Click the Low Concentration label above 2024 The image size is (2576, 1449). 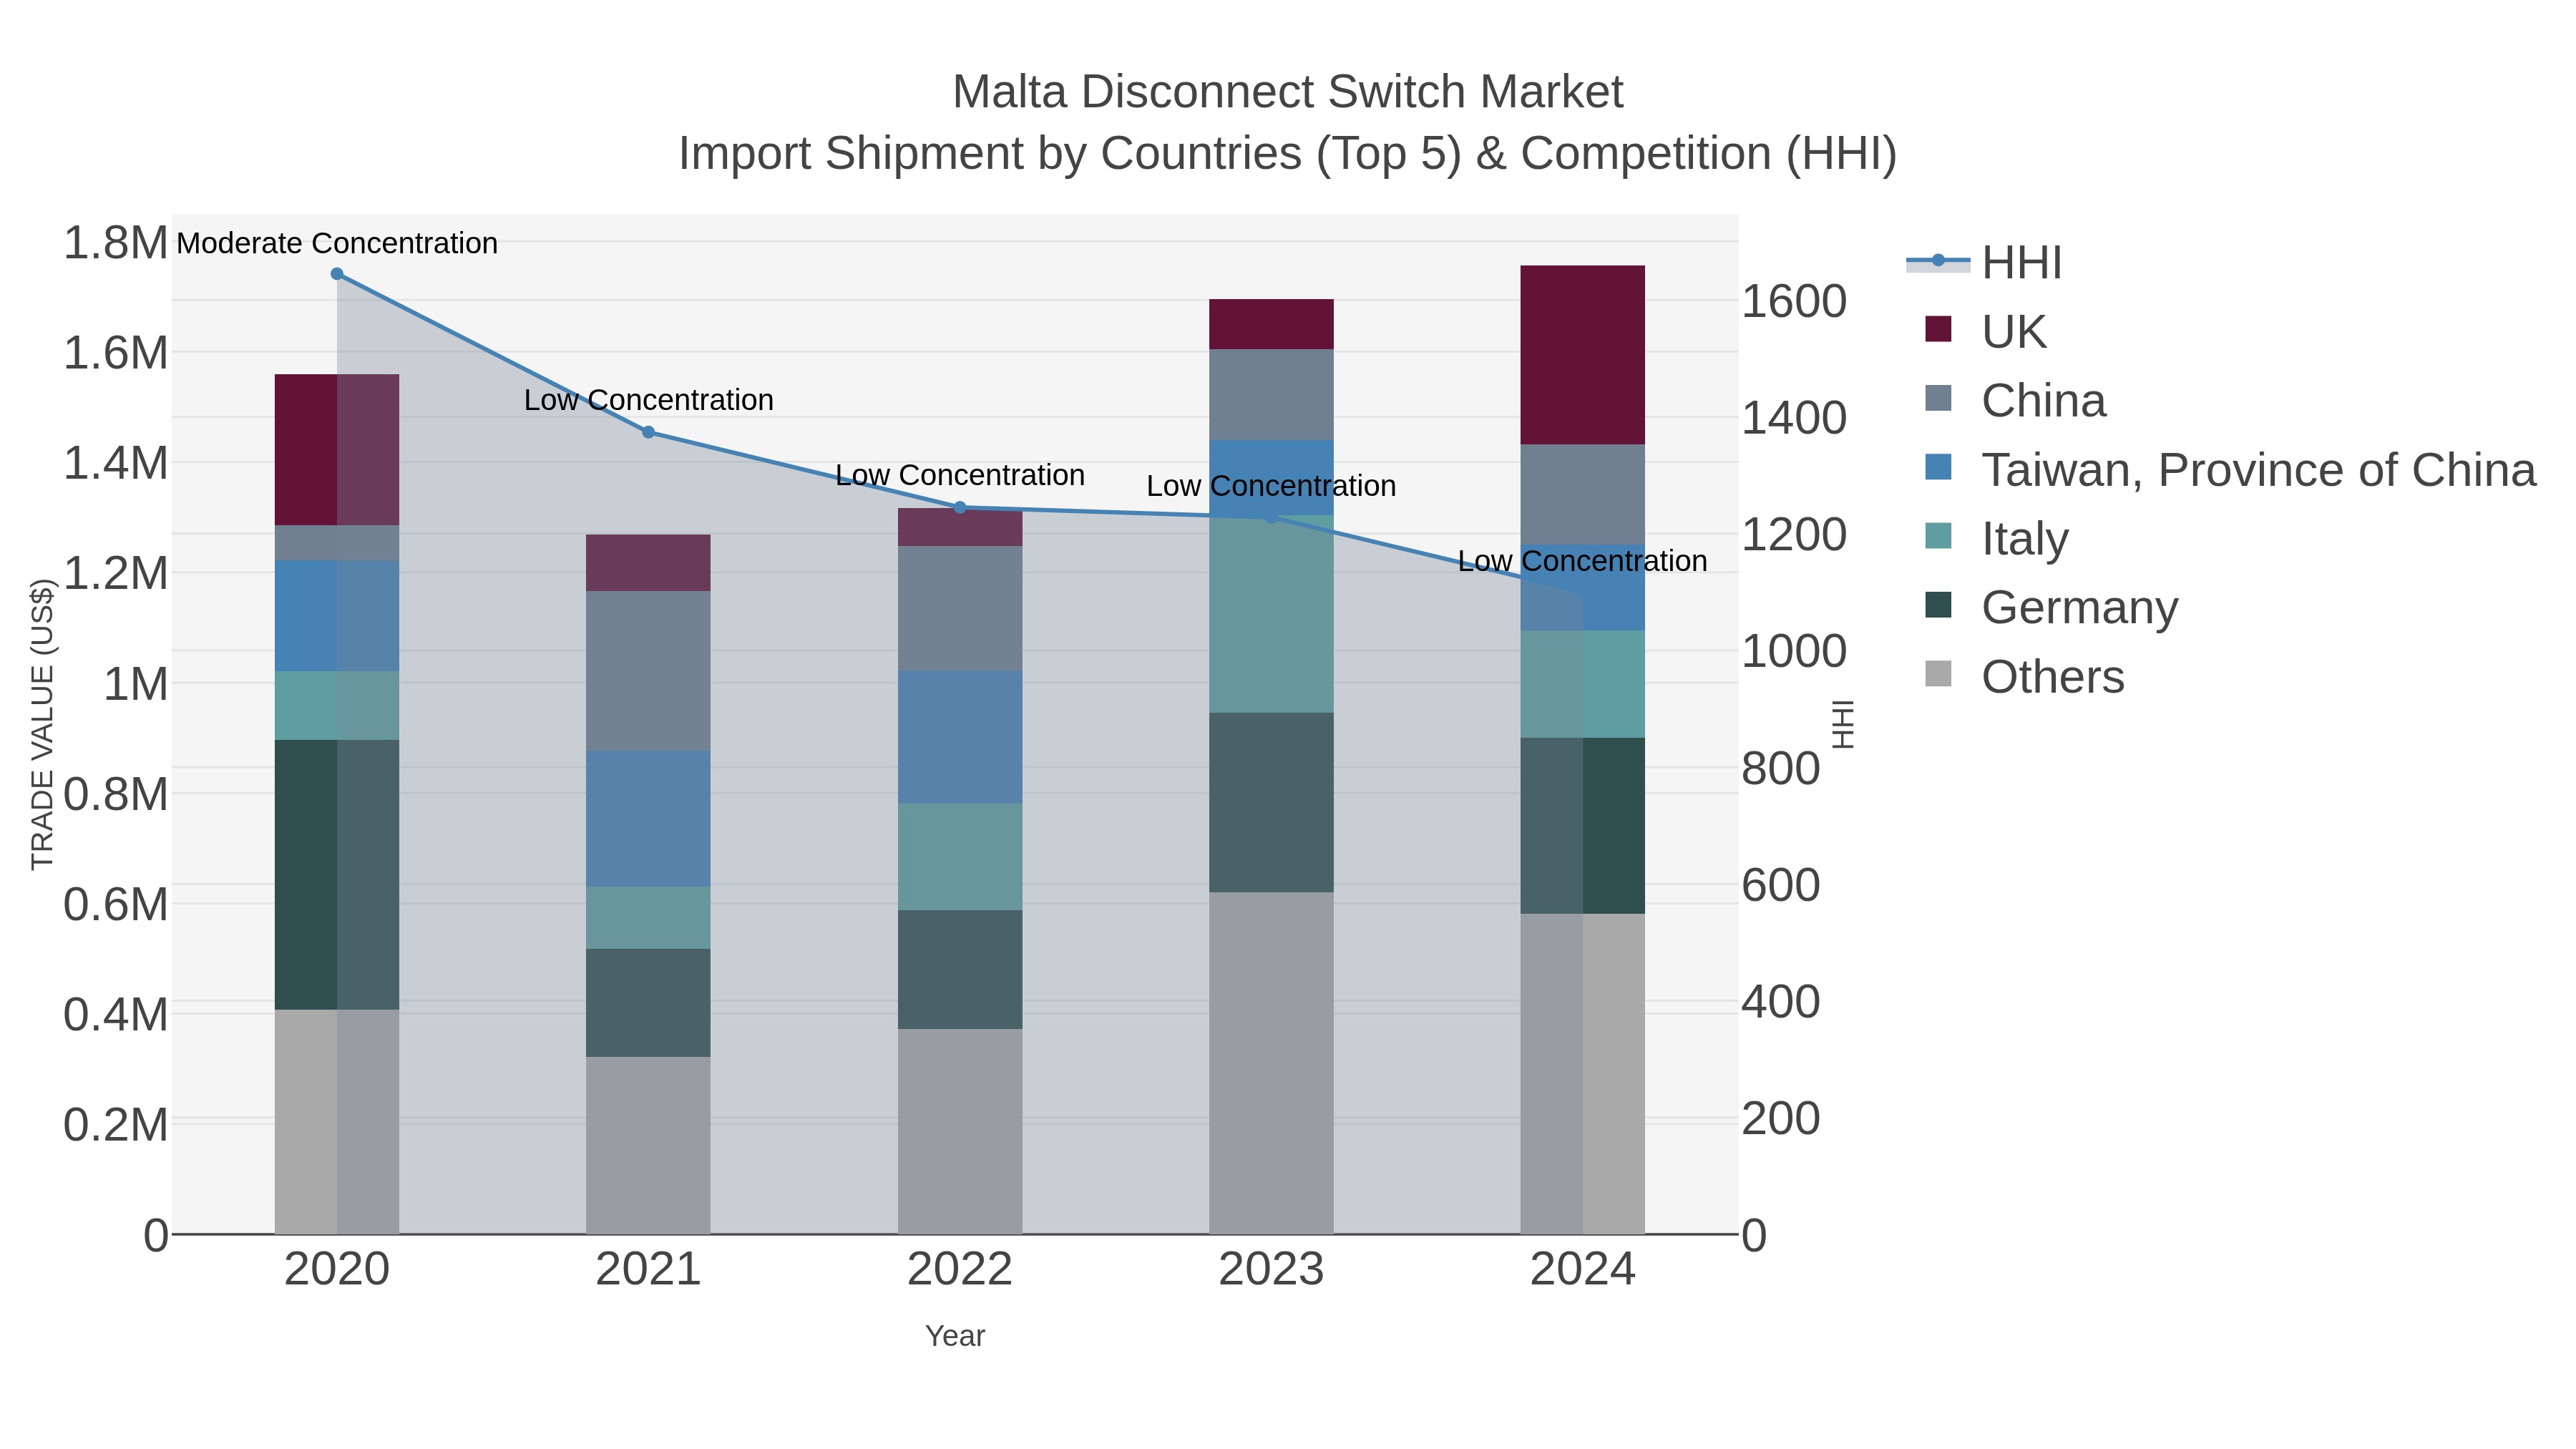1583,561
